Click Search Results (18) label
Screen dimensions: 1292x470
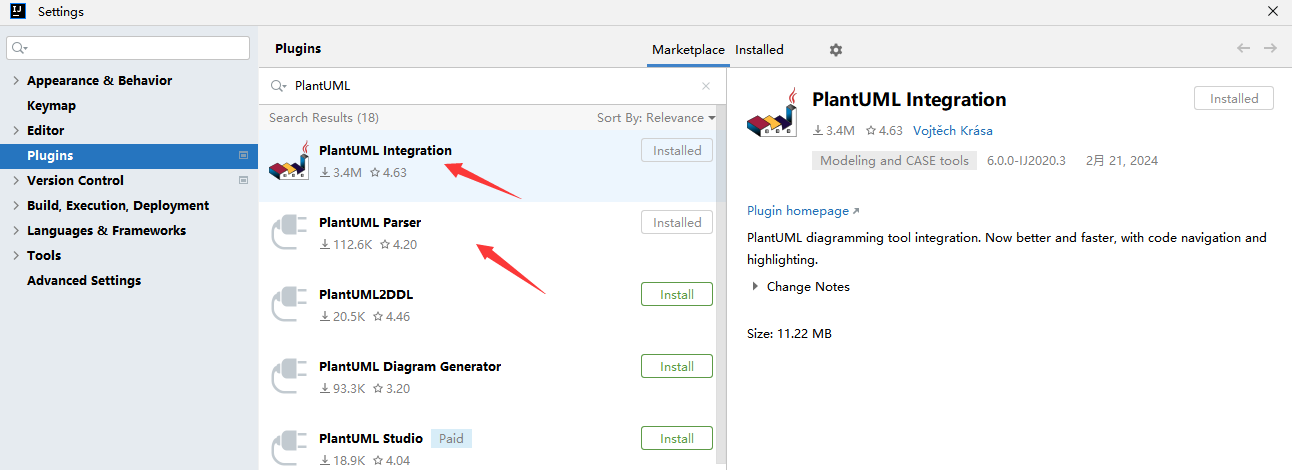pos(324,117)
